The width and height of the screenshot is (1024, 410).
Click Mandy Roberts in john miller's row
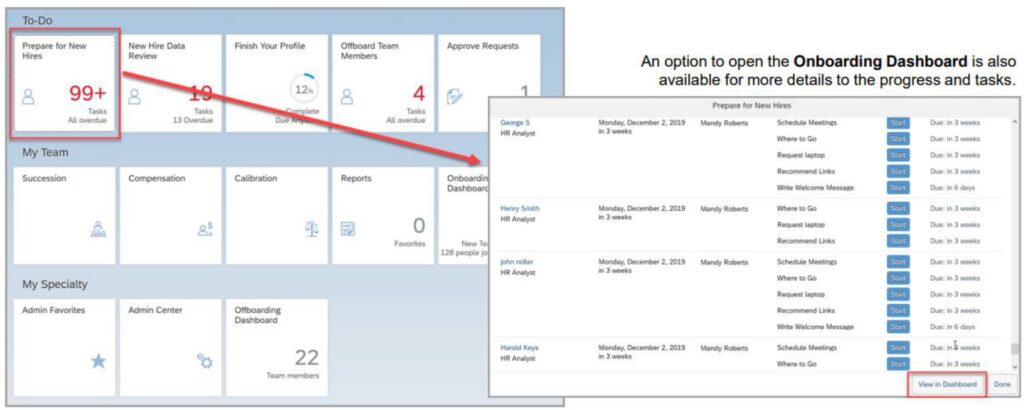pos(724,262)
